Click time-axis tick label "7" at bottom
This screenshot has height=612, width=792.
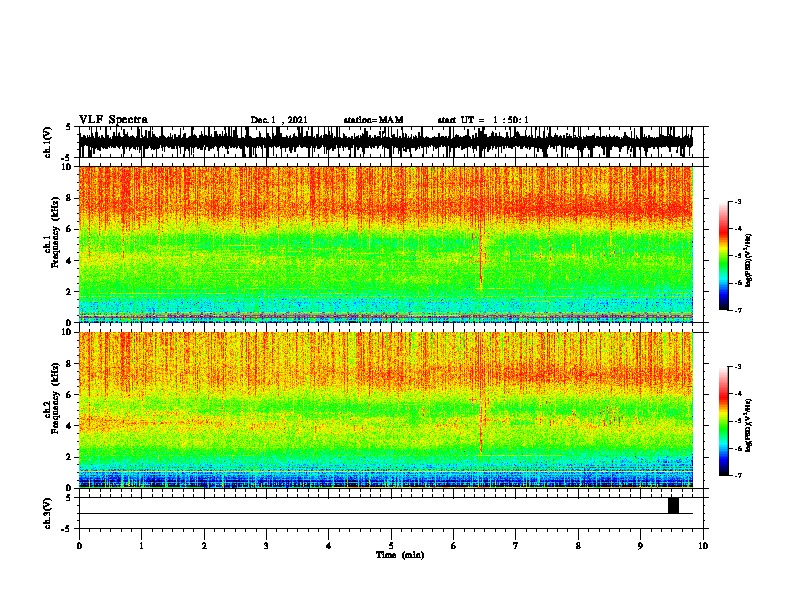[x=516, y=546]
